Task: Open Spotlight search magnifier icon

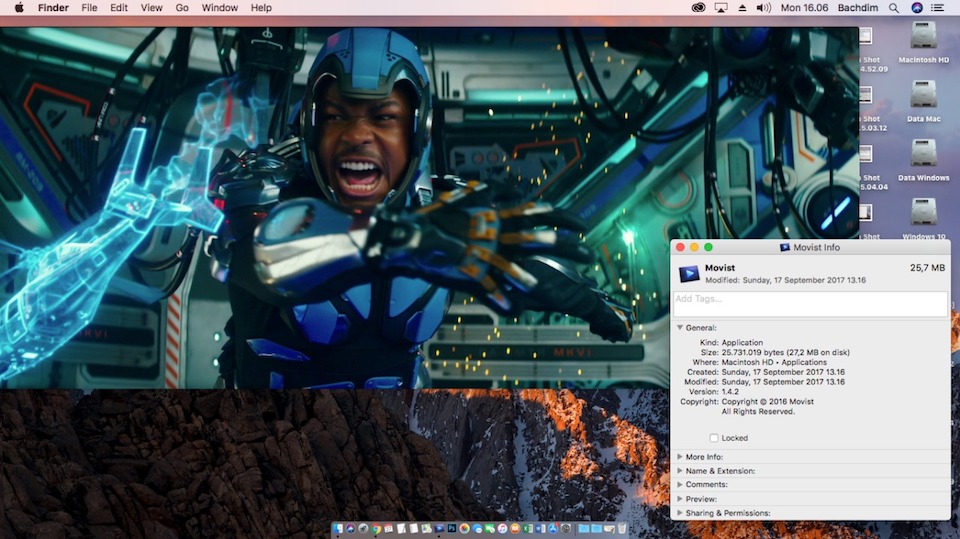Action: [x=895, y=8]
